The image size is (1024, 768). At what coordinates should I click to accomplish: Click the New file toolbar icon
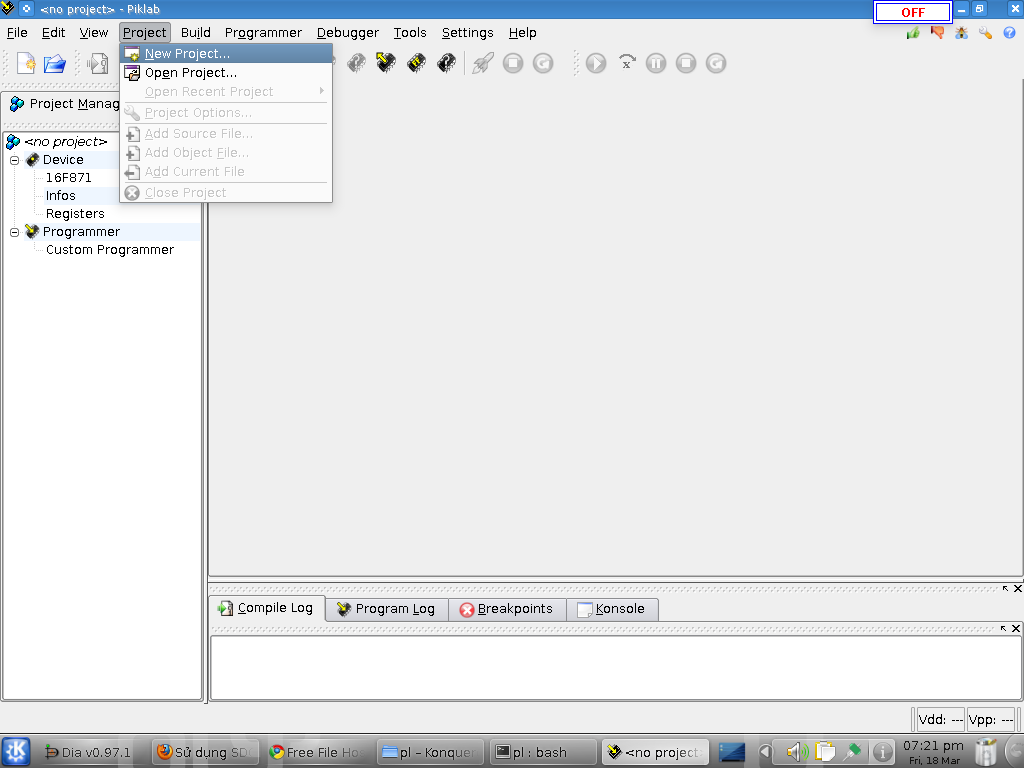pos(26,63)
